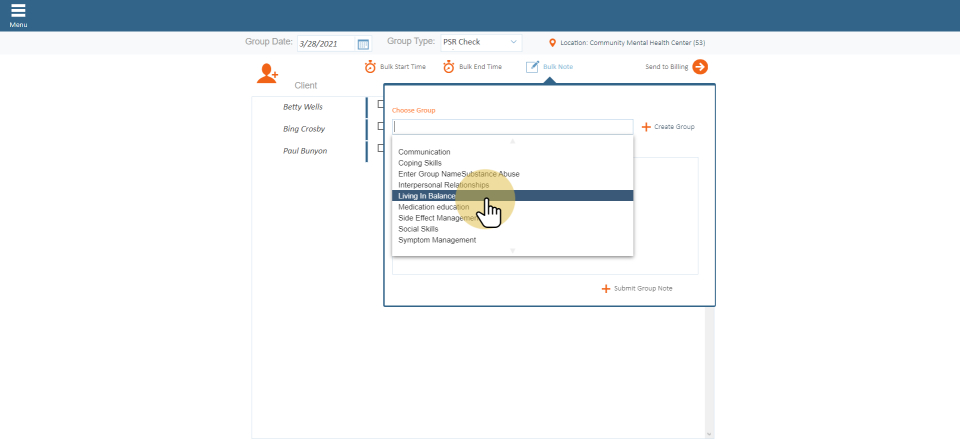960x442 pixels.
Task: Select Living In Balance from group list
Action: point(427,196)
